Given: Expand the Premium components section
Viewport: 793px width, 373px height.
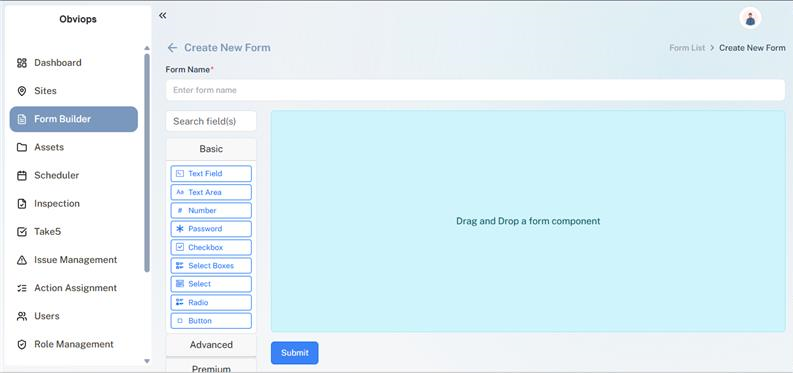Looking at the screenshot, I should [x=211, y=366].
